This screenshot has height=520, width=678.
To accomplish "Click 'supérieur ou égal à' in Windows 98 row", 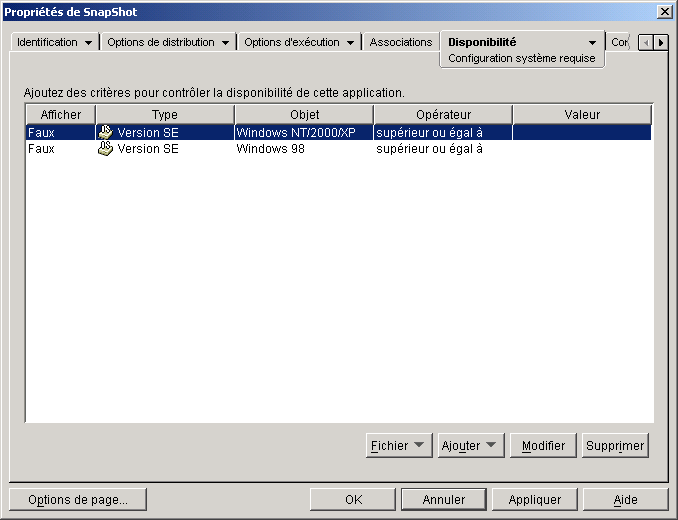I will pyautogui.click(x=429, y=149).
